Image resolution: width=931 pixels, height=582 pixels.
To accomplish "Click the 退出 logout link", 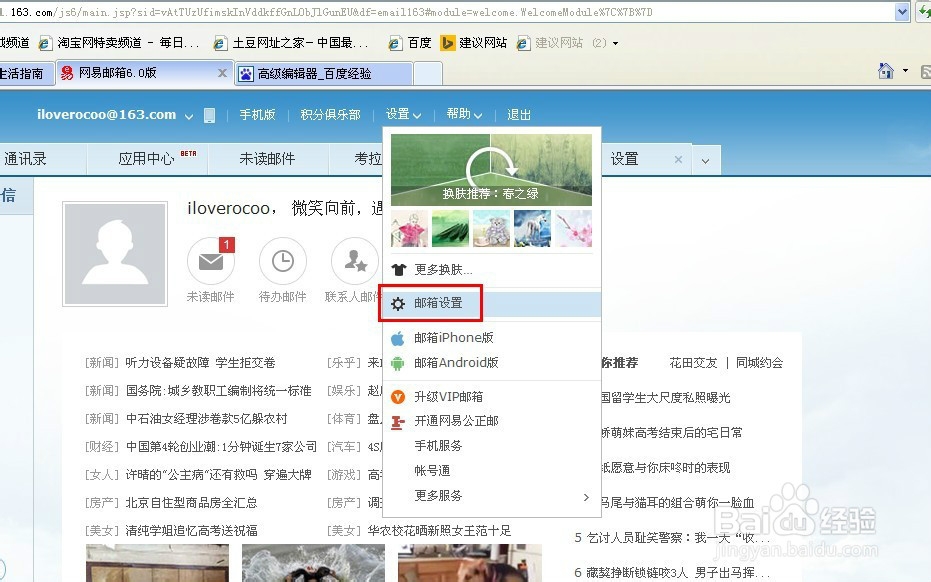I will pos(519,115).
